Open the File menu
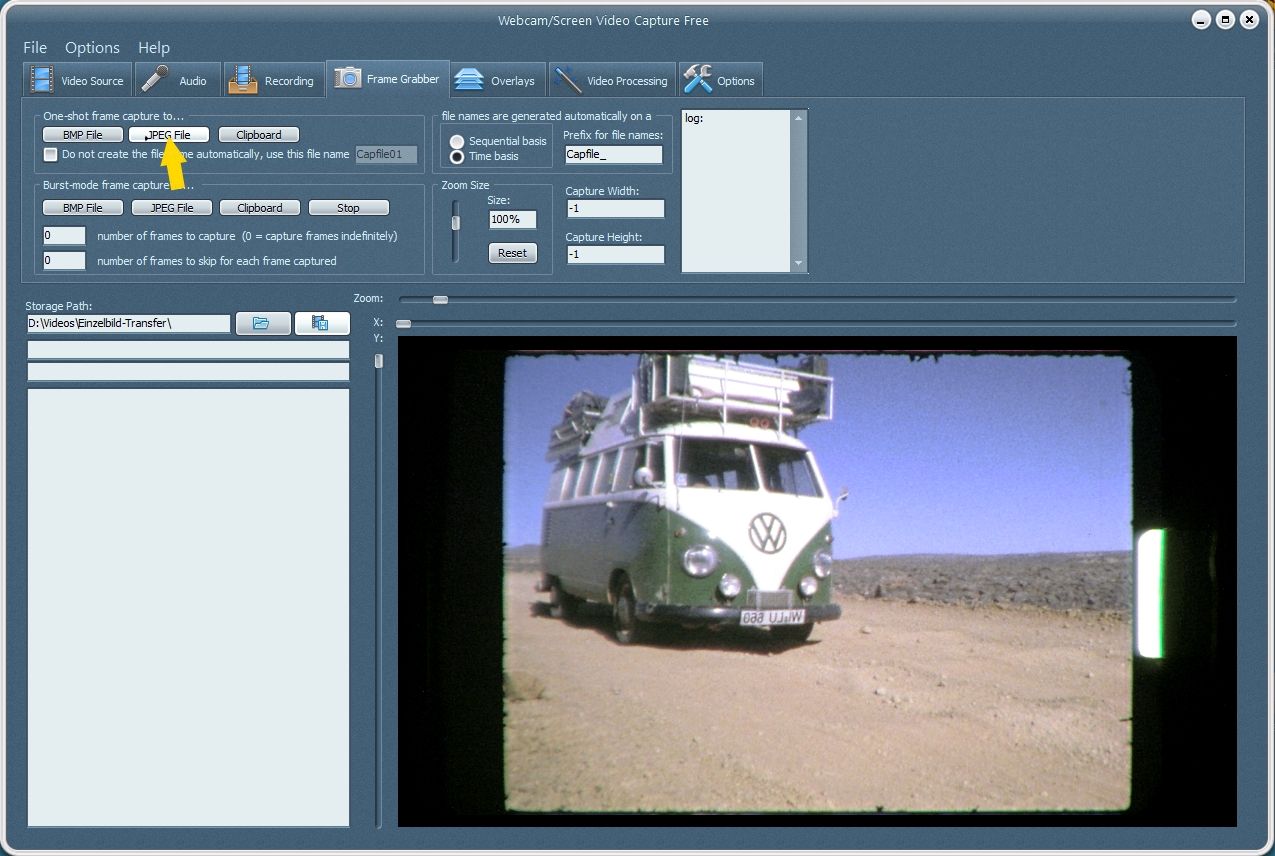This screenshot has height=856, width=1275. [35, 47]
